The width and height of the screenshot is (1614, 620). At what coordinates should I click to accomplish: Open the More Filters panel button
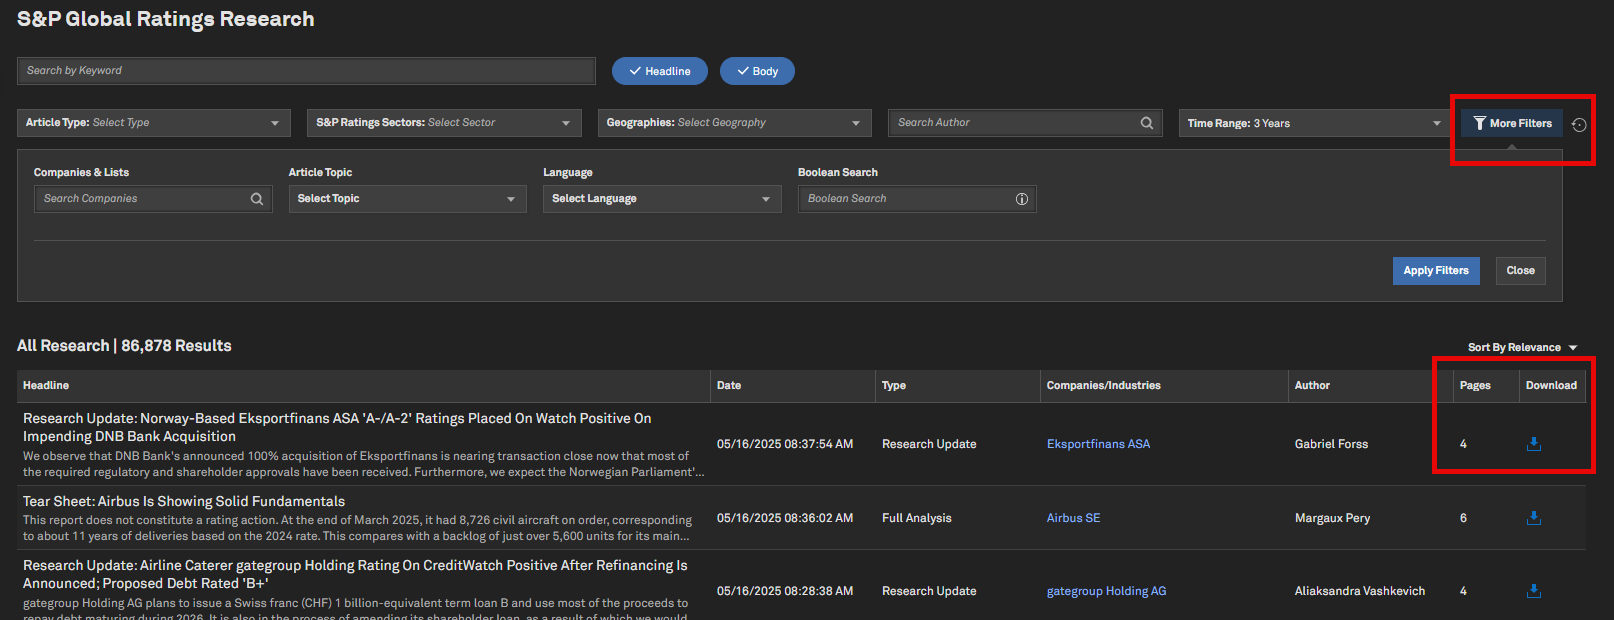click(1512, 123)
